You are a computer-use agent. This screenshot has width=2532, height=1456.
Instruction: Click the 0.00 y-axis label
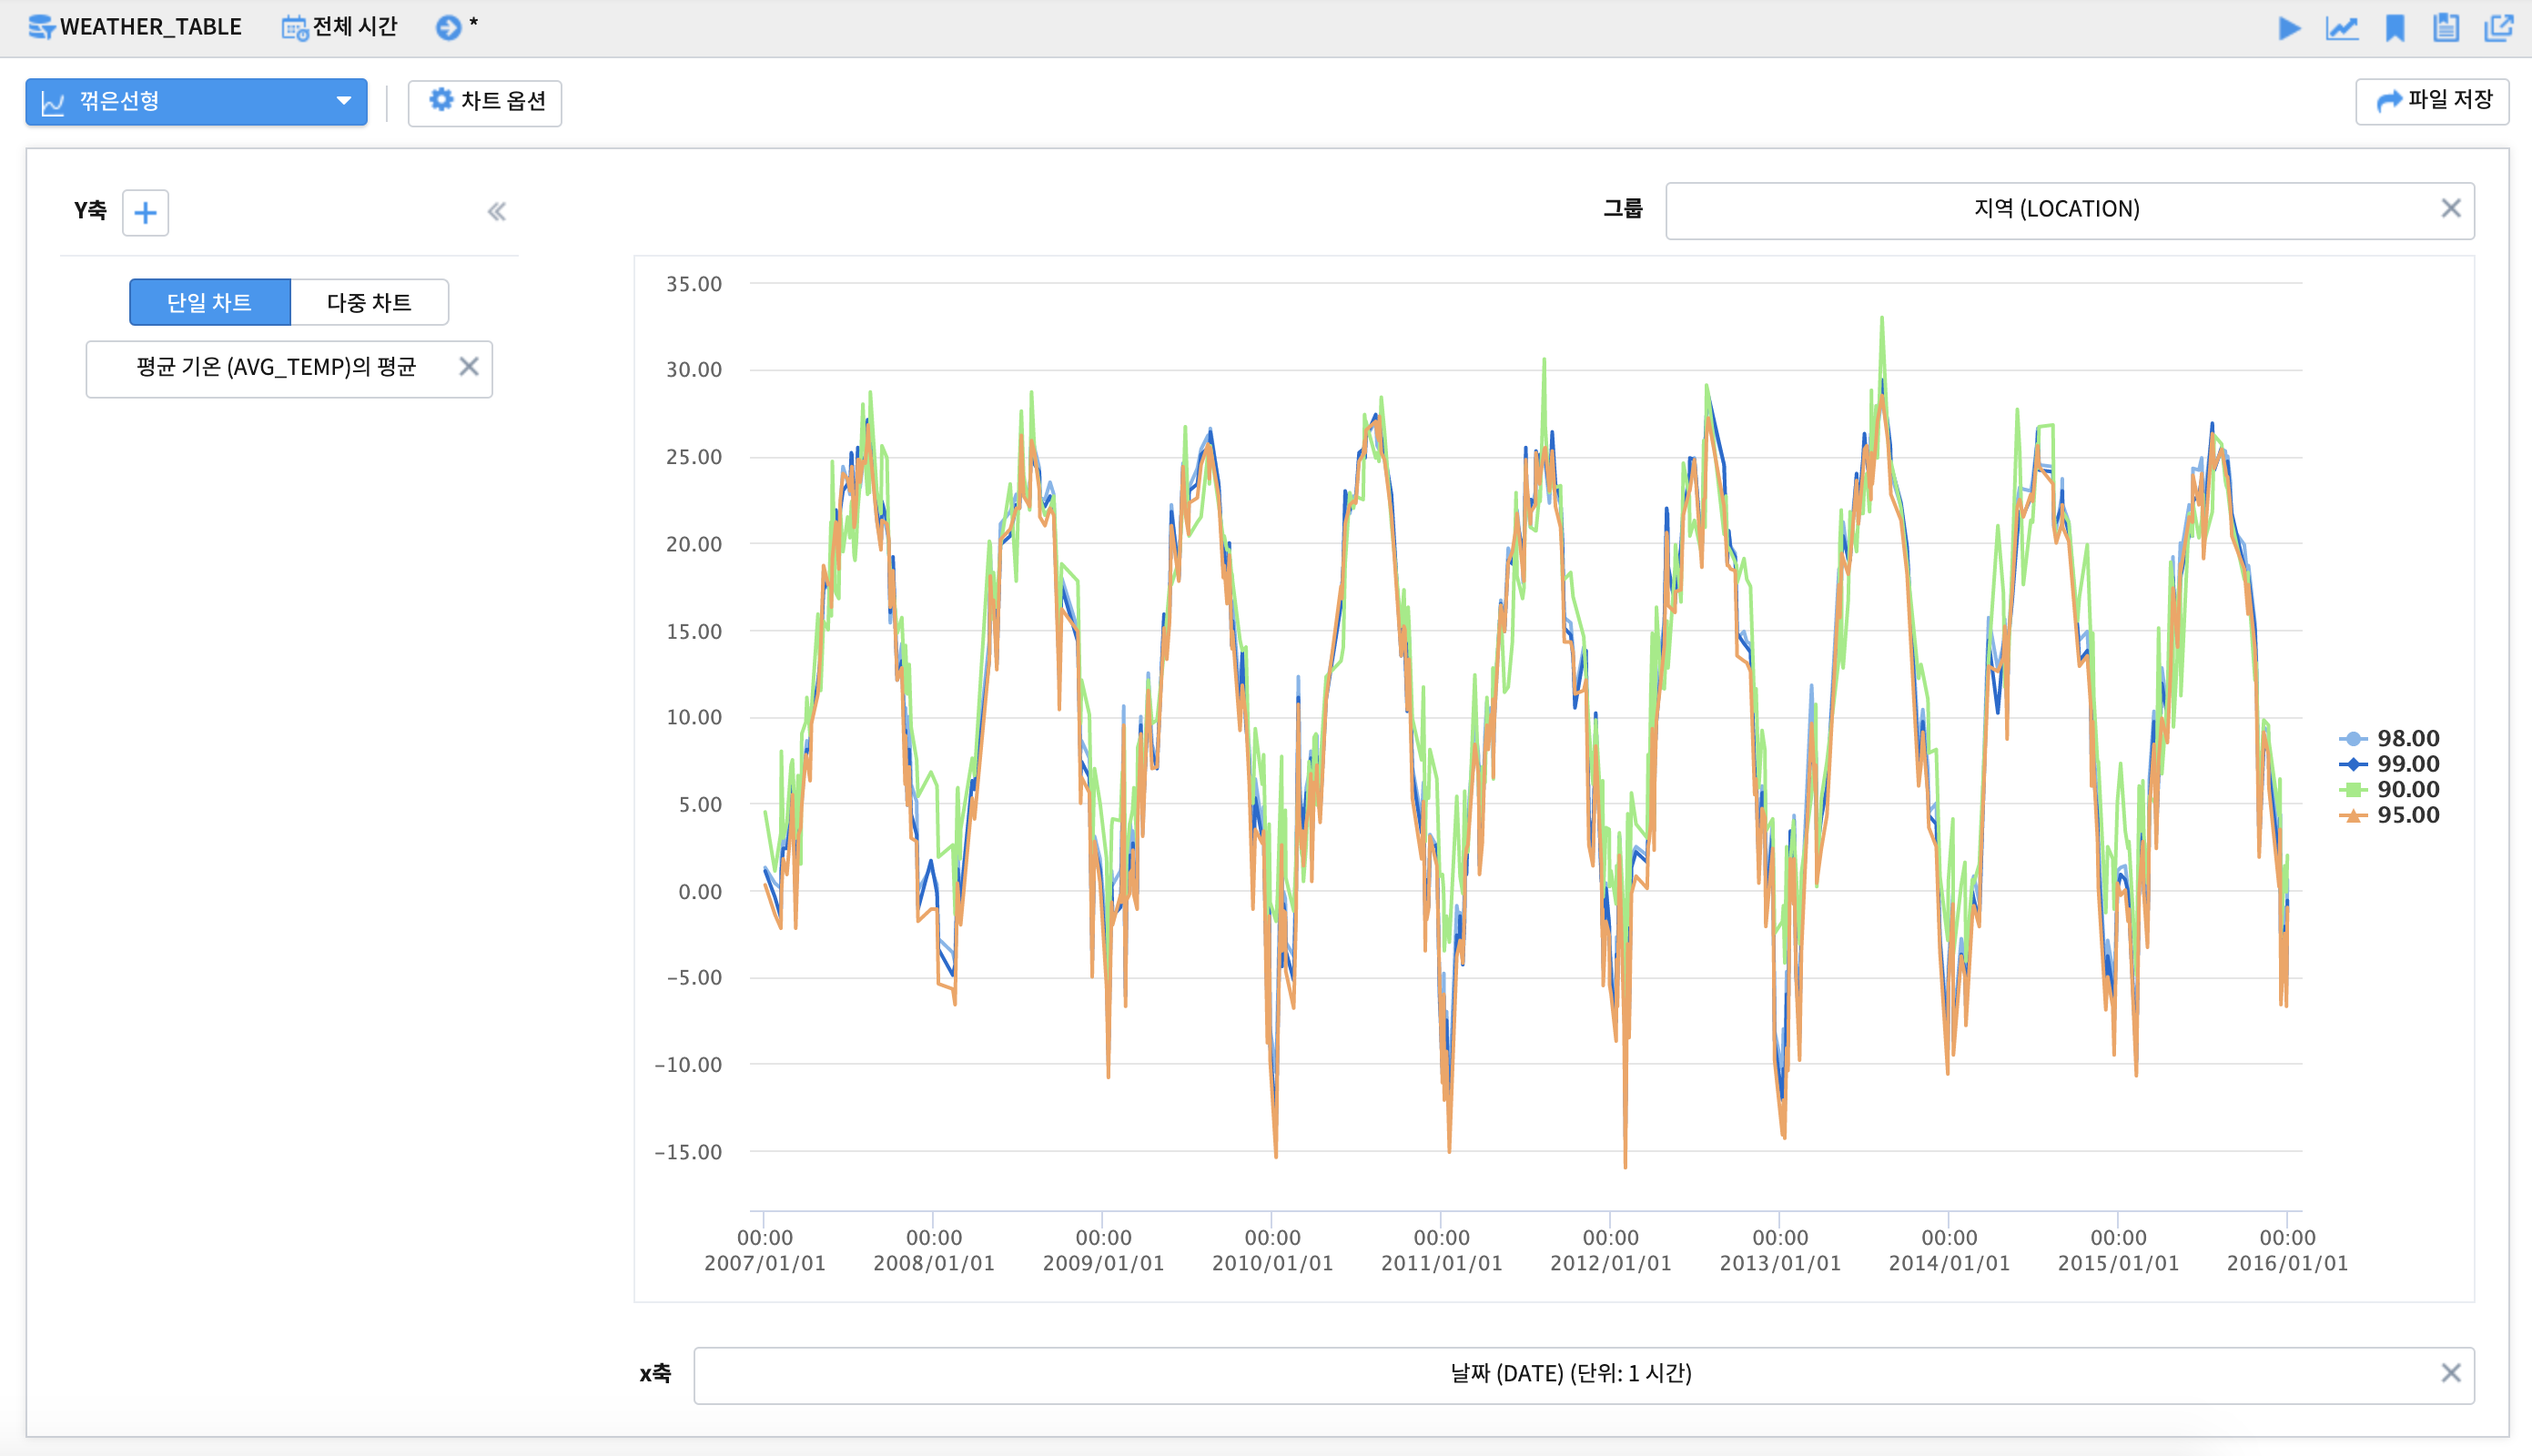[700, 892]
